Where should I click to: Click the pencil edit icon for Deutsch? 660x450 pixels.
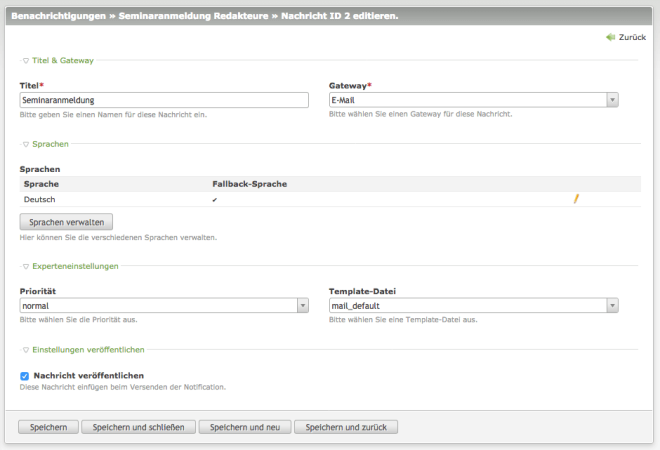click(x=576, y=199)
